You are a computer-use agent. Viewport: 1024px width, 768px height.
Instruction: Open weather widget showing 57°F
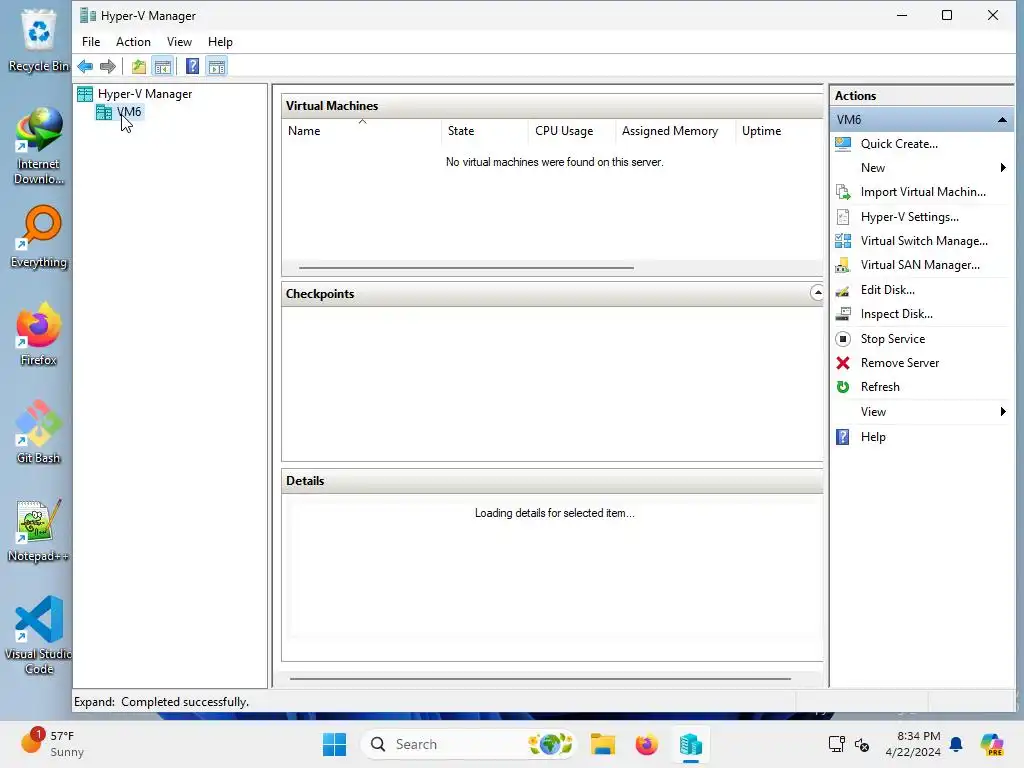(x=52, y=744)
